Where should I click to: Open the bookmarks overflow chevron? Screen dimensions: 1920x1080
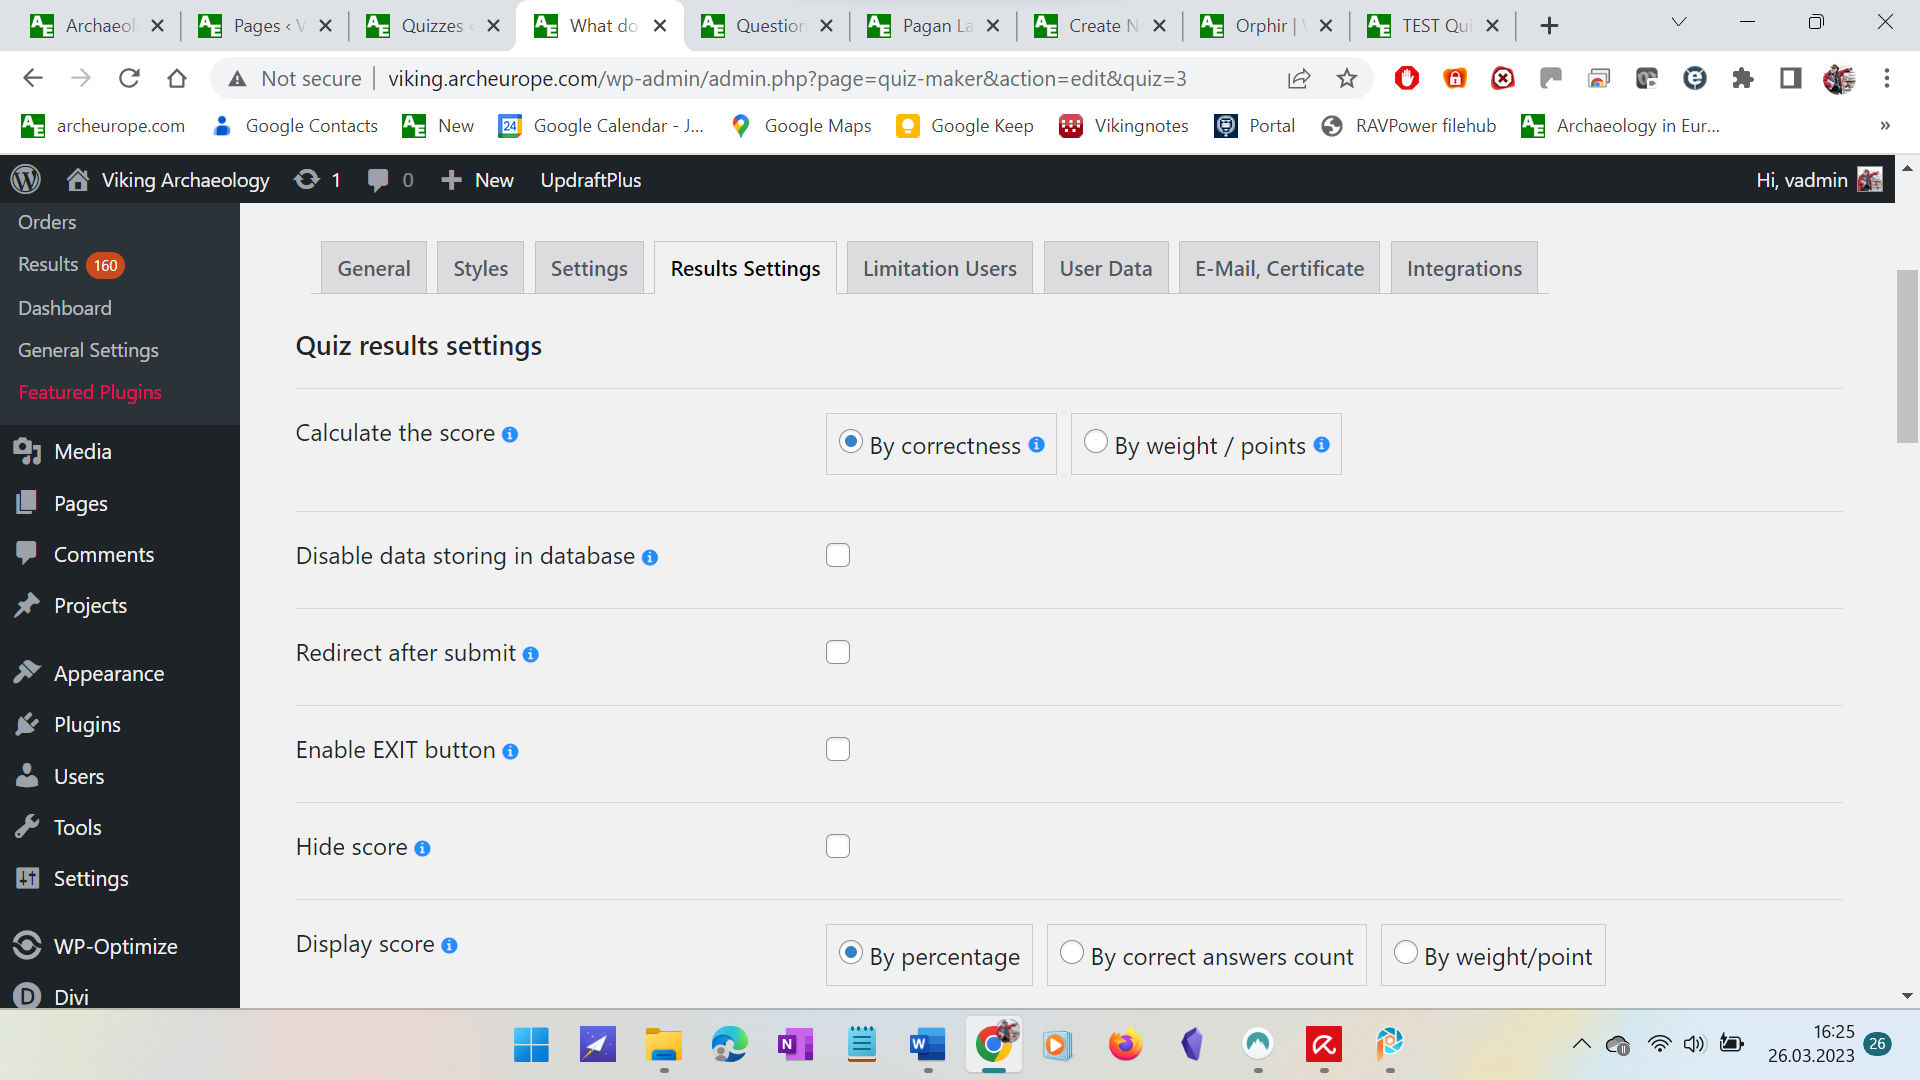[1884, 126]
